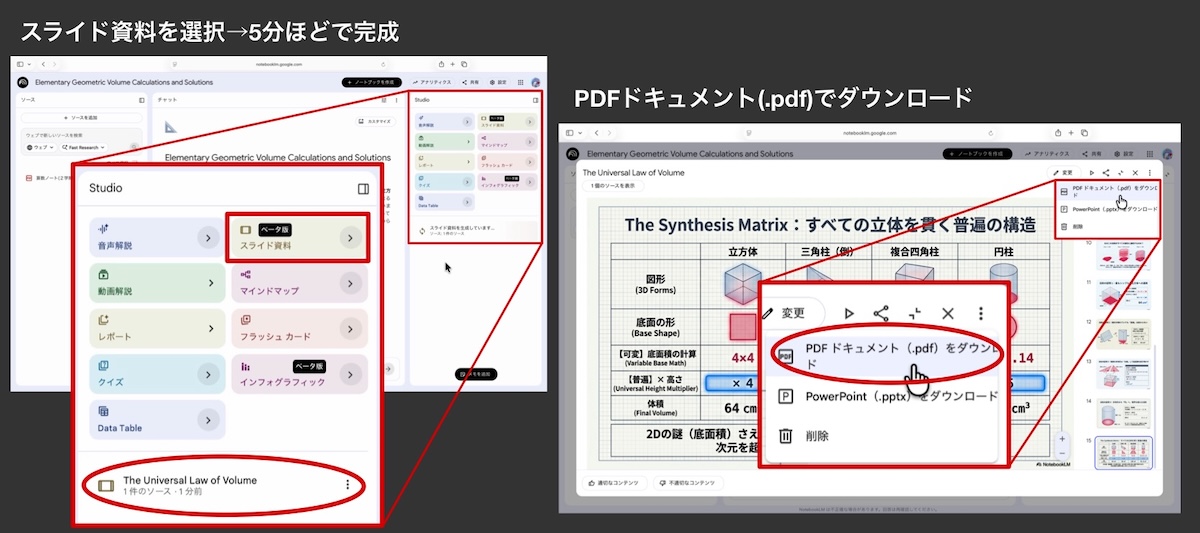The image size is (1200, 533).
Task: Click collapse view icon in enlarged slide toolbar
Action: coord(914,313)
